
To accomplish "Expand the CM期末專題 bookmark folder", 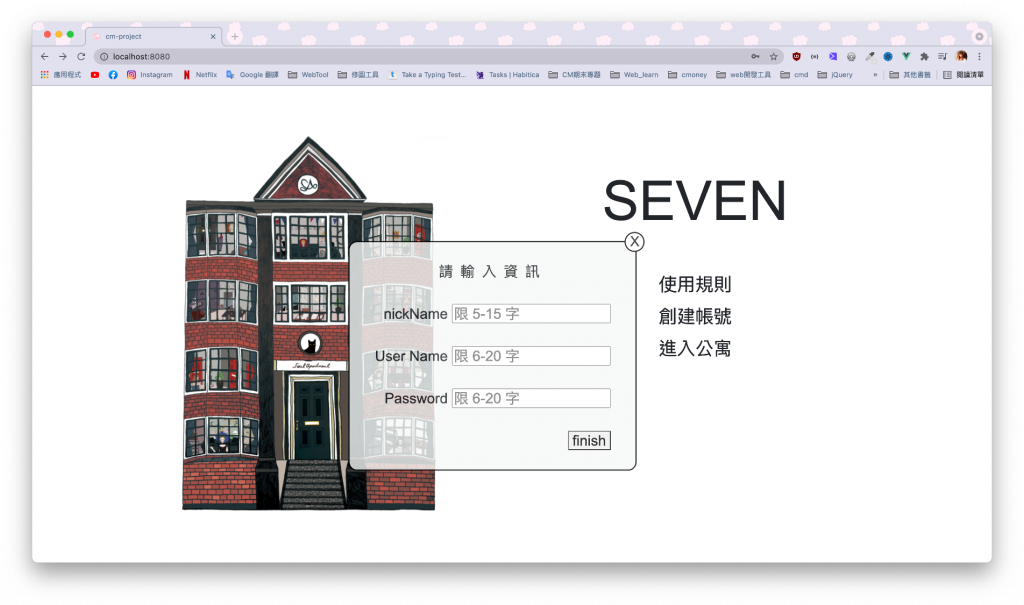I will (574, 75).
